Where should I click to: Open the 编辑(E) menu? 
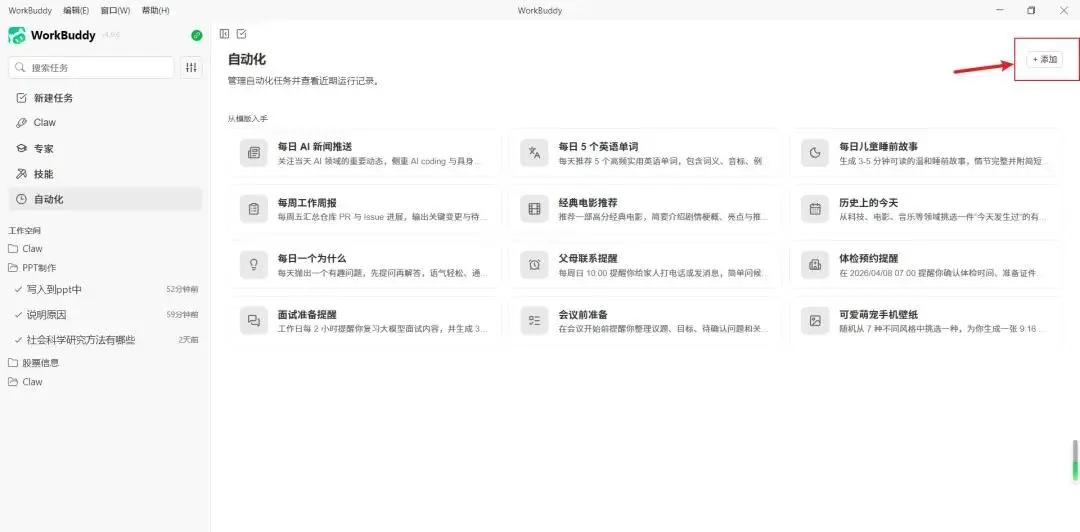pyautogui.click(x=76, y=10)
